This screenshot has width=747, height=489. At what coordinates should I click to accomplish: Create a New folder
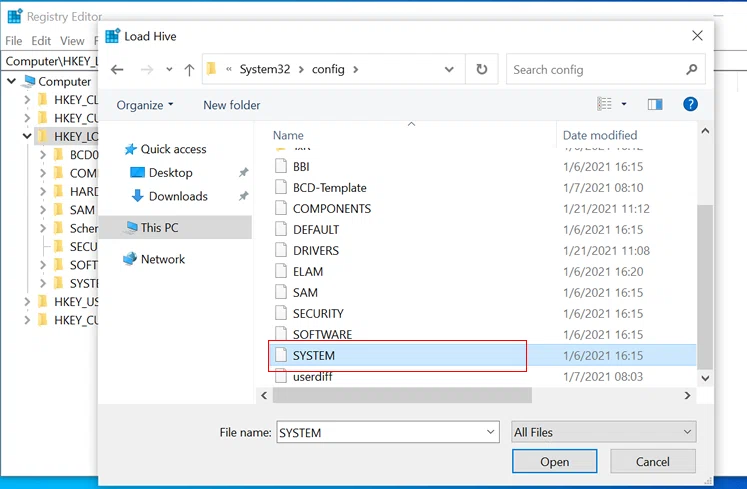tap(232, 105)
